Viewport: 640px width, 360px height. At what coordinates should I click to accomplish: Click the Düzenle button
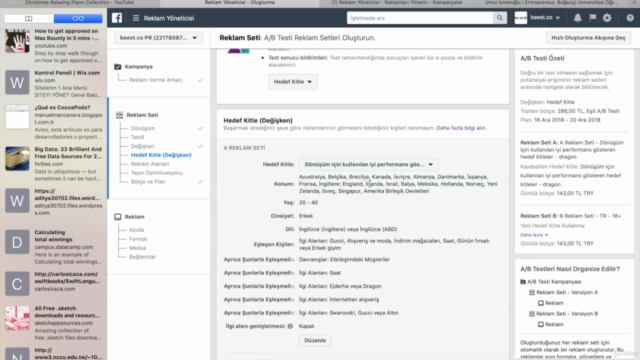point(315,340)
